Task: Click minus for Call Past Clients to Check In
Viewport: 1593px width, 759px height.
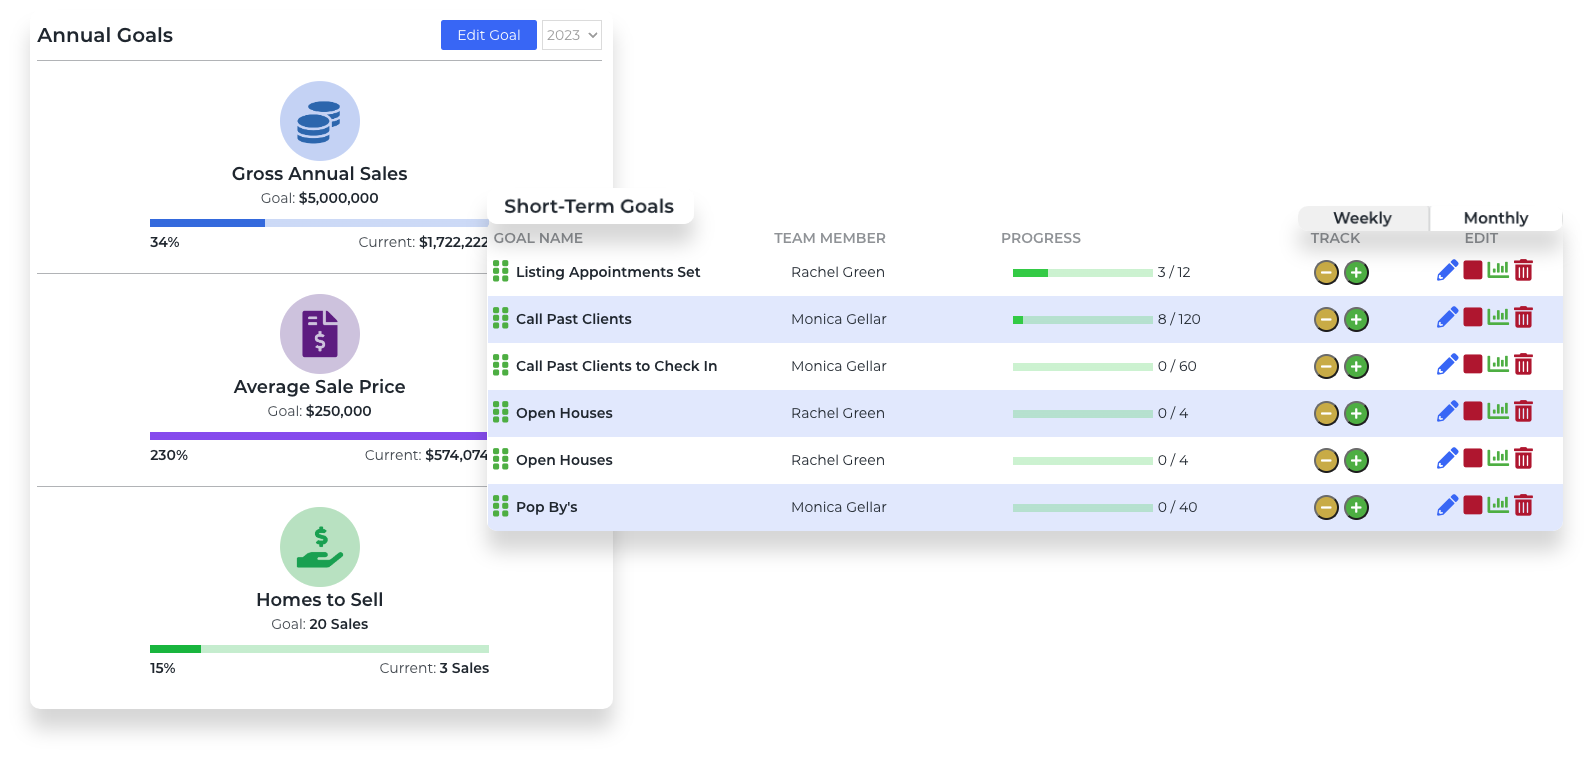Action: 1326,367
